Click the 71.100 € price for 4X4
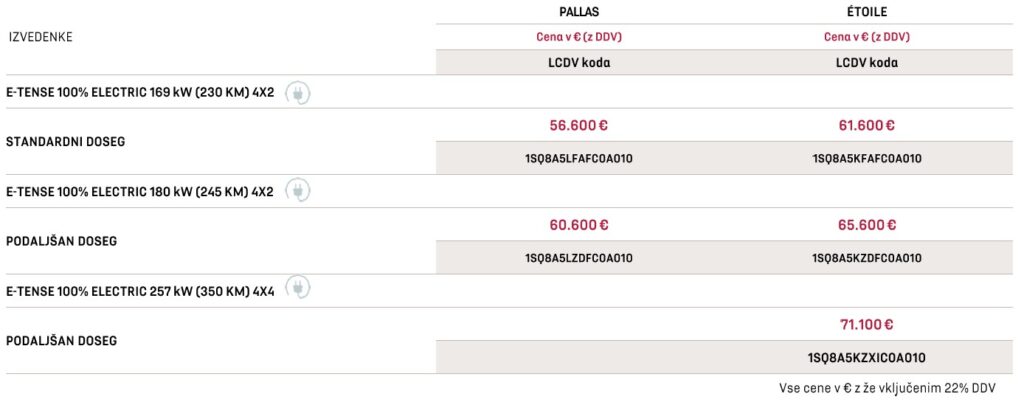This screenshot has height=405, width=1024. [866, 324]
